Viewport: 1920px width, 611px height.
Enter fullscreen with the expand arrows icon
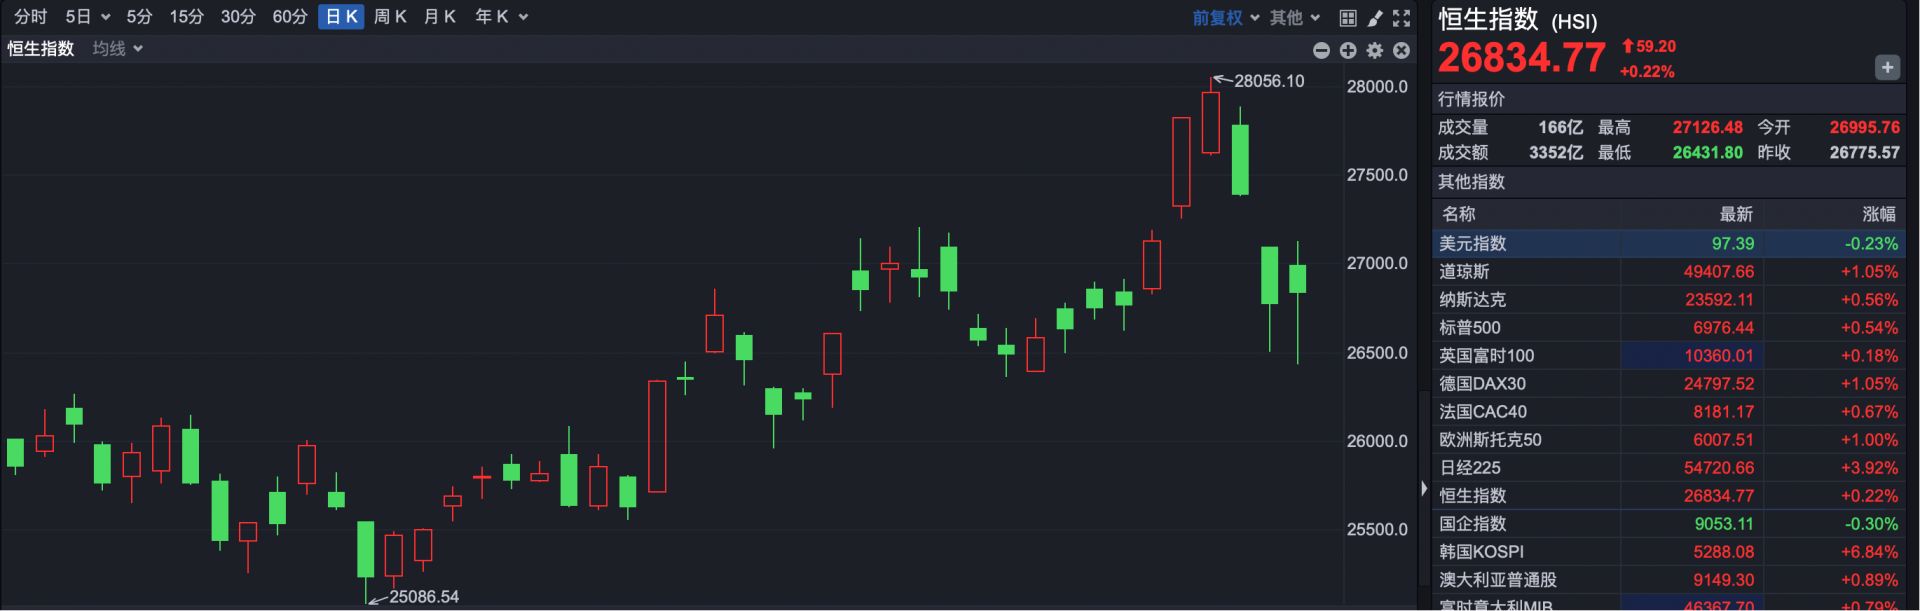coord(1402,18)
